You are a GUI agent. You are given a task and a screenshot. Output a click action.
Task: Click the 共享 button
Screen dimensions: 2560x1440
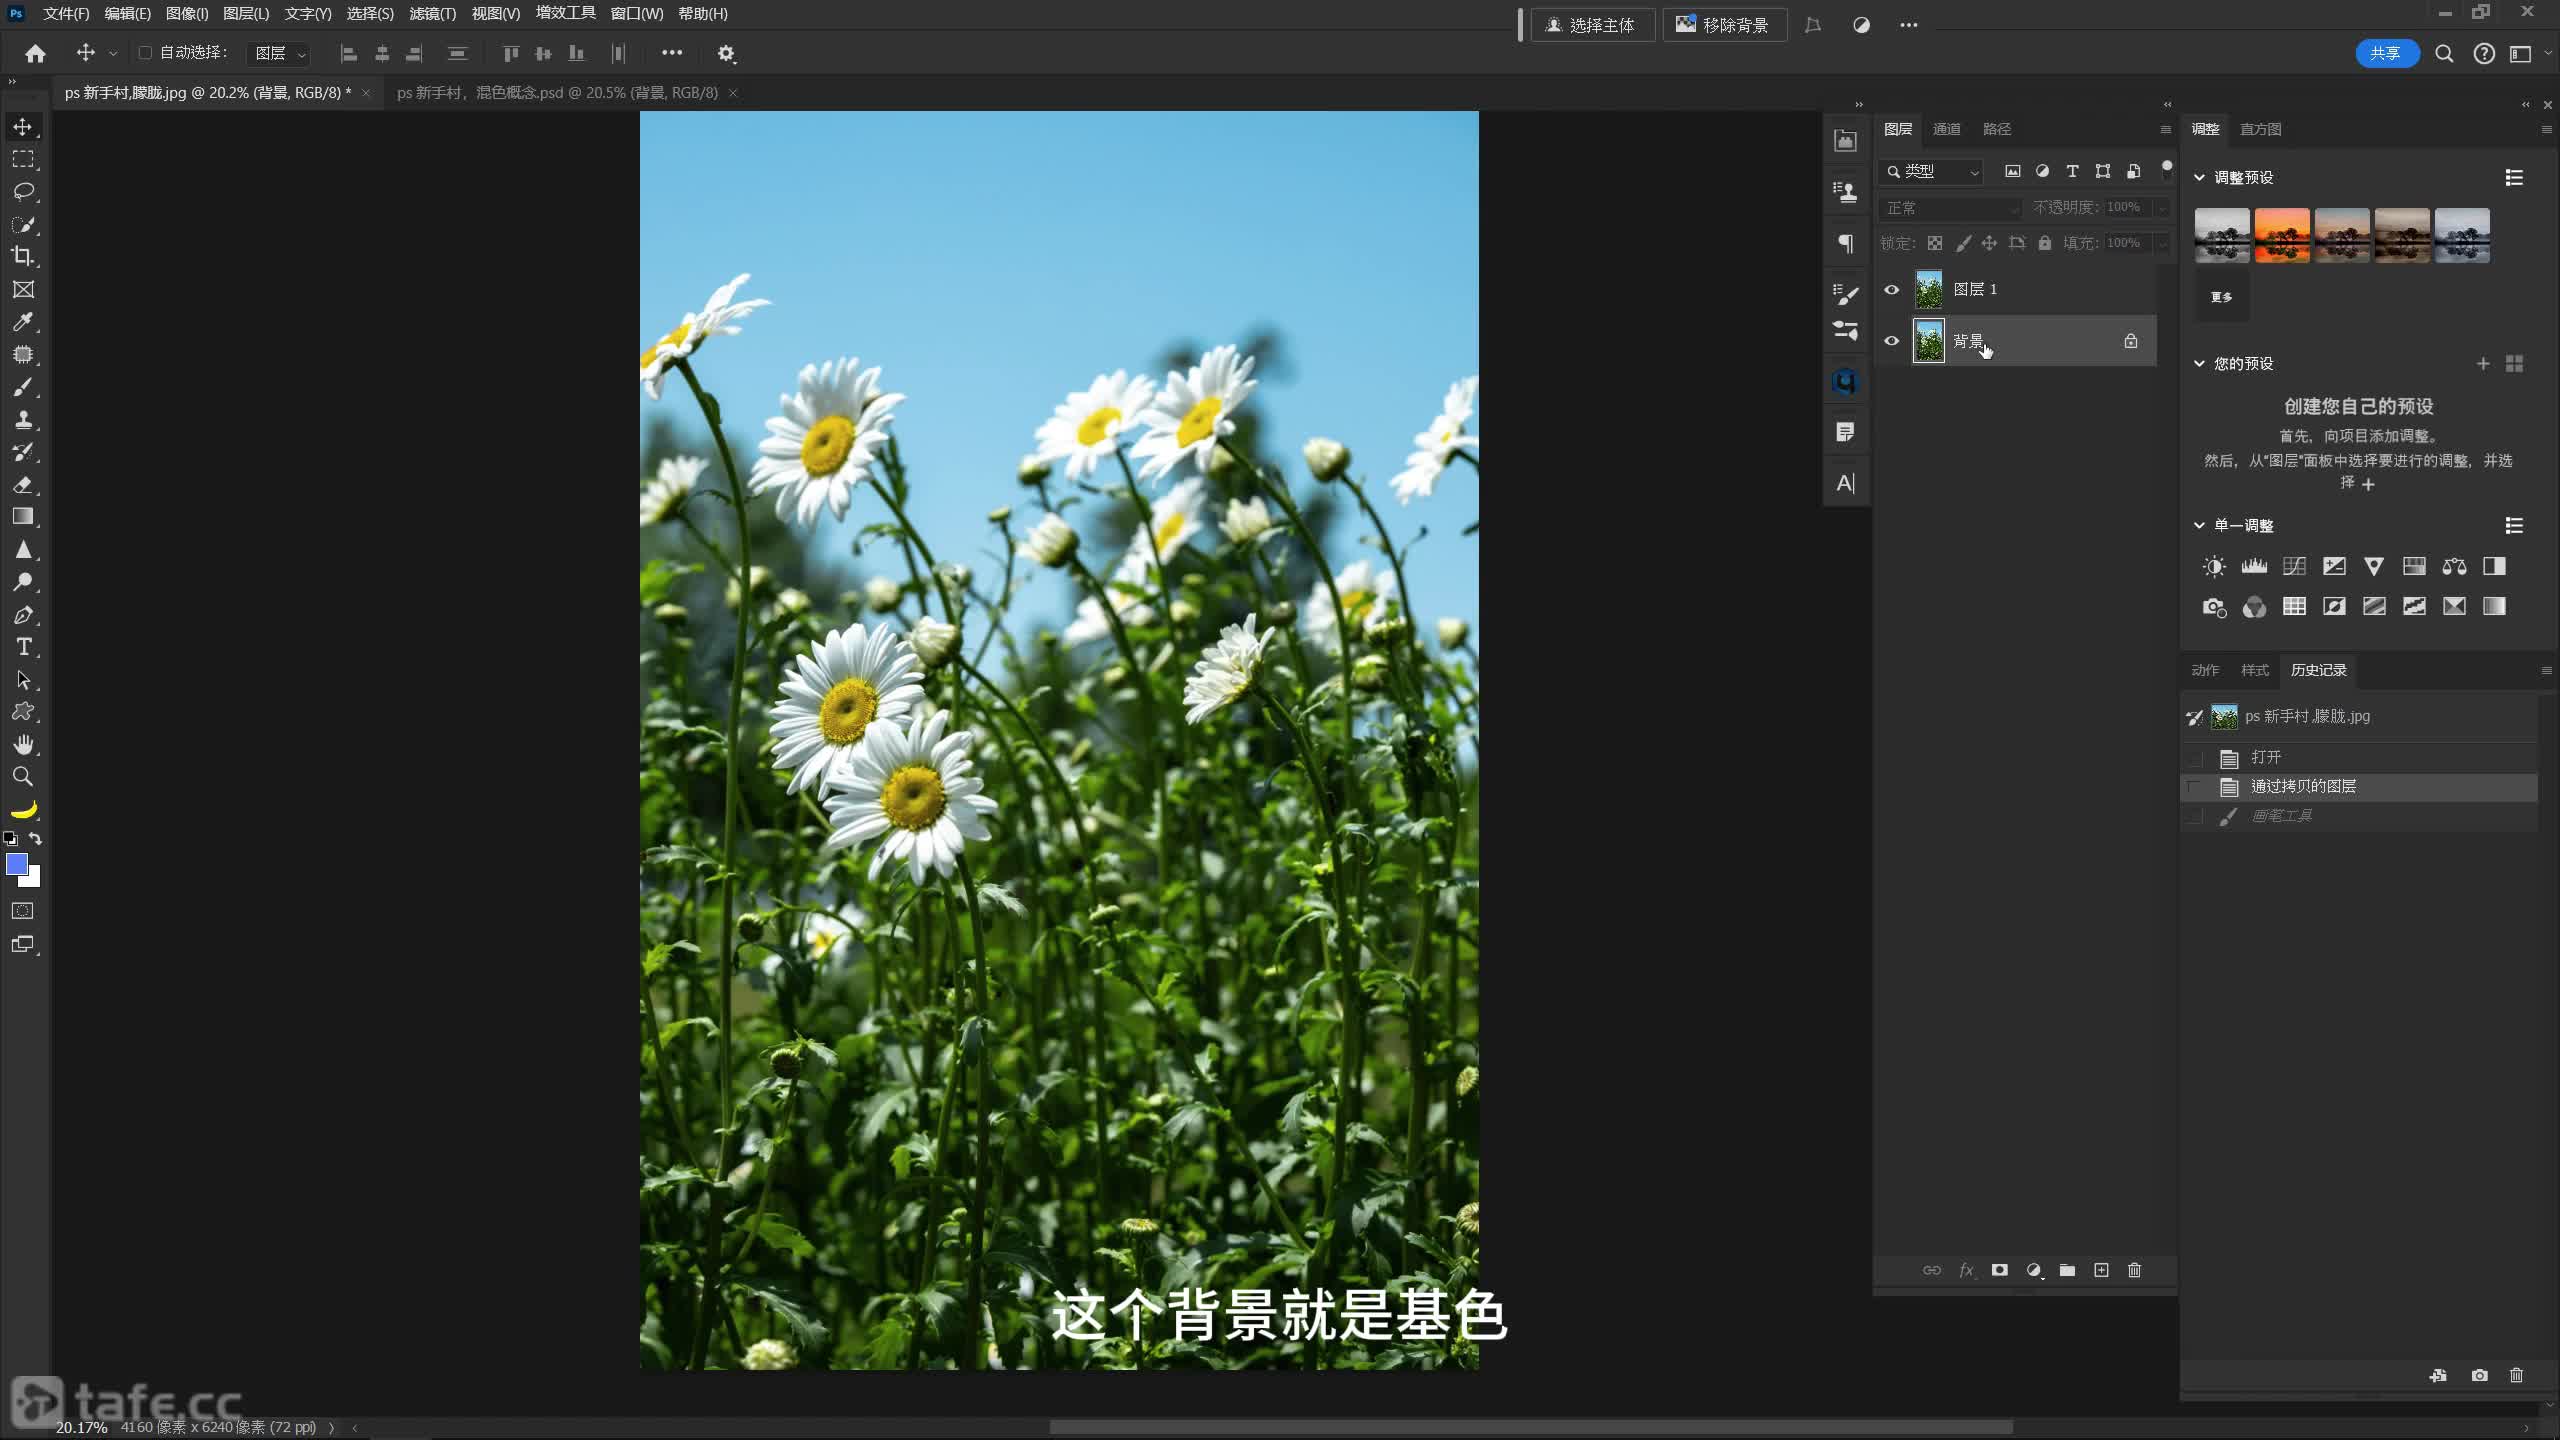coord(2386,53)
